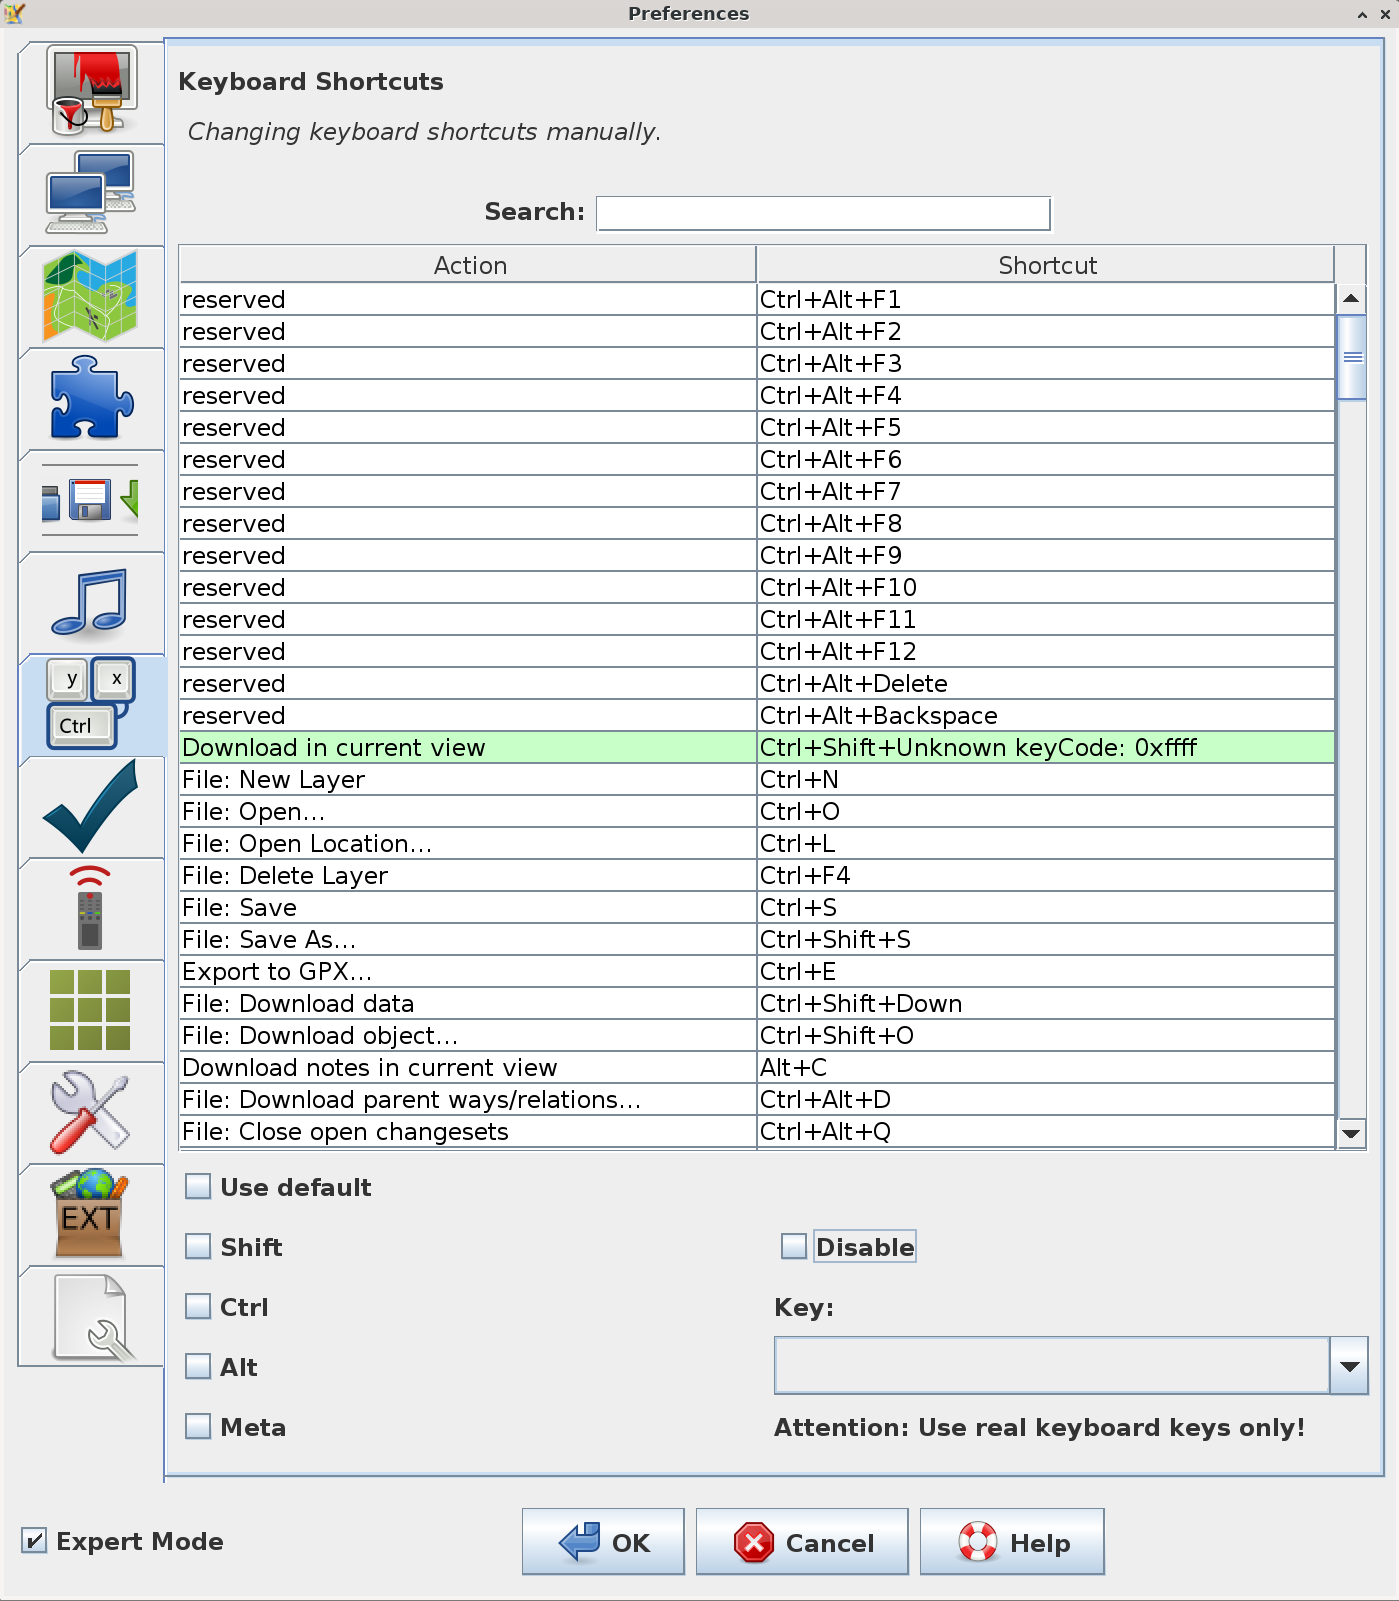The width and height of the screenshot is (1399, 1601).
Task: Open advanced preferences wrench and screwdriver icon
Action: (91, 1112)
